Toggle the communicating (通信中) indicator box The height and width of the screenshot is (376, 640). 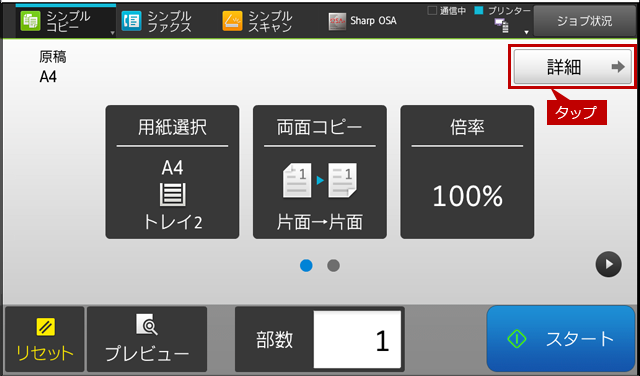(x=432, y=11)
